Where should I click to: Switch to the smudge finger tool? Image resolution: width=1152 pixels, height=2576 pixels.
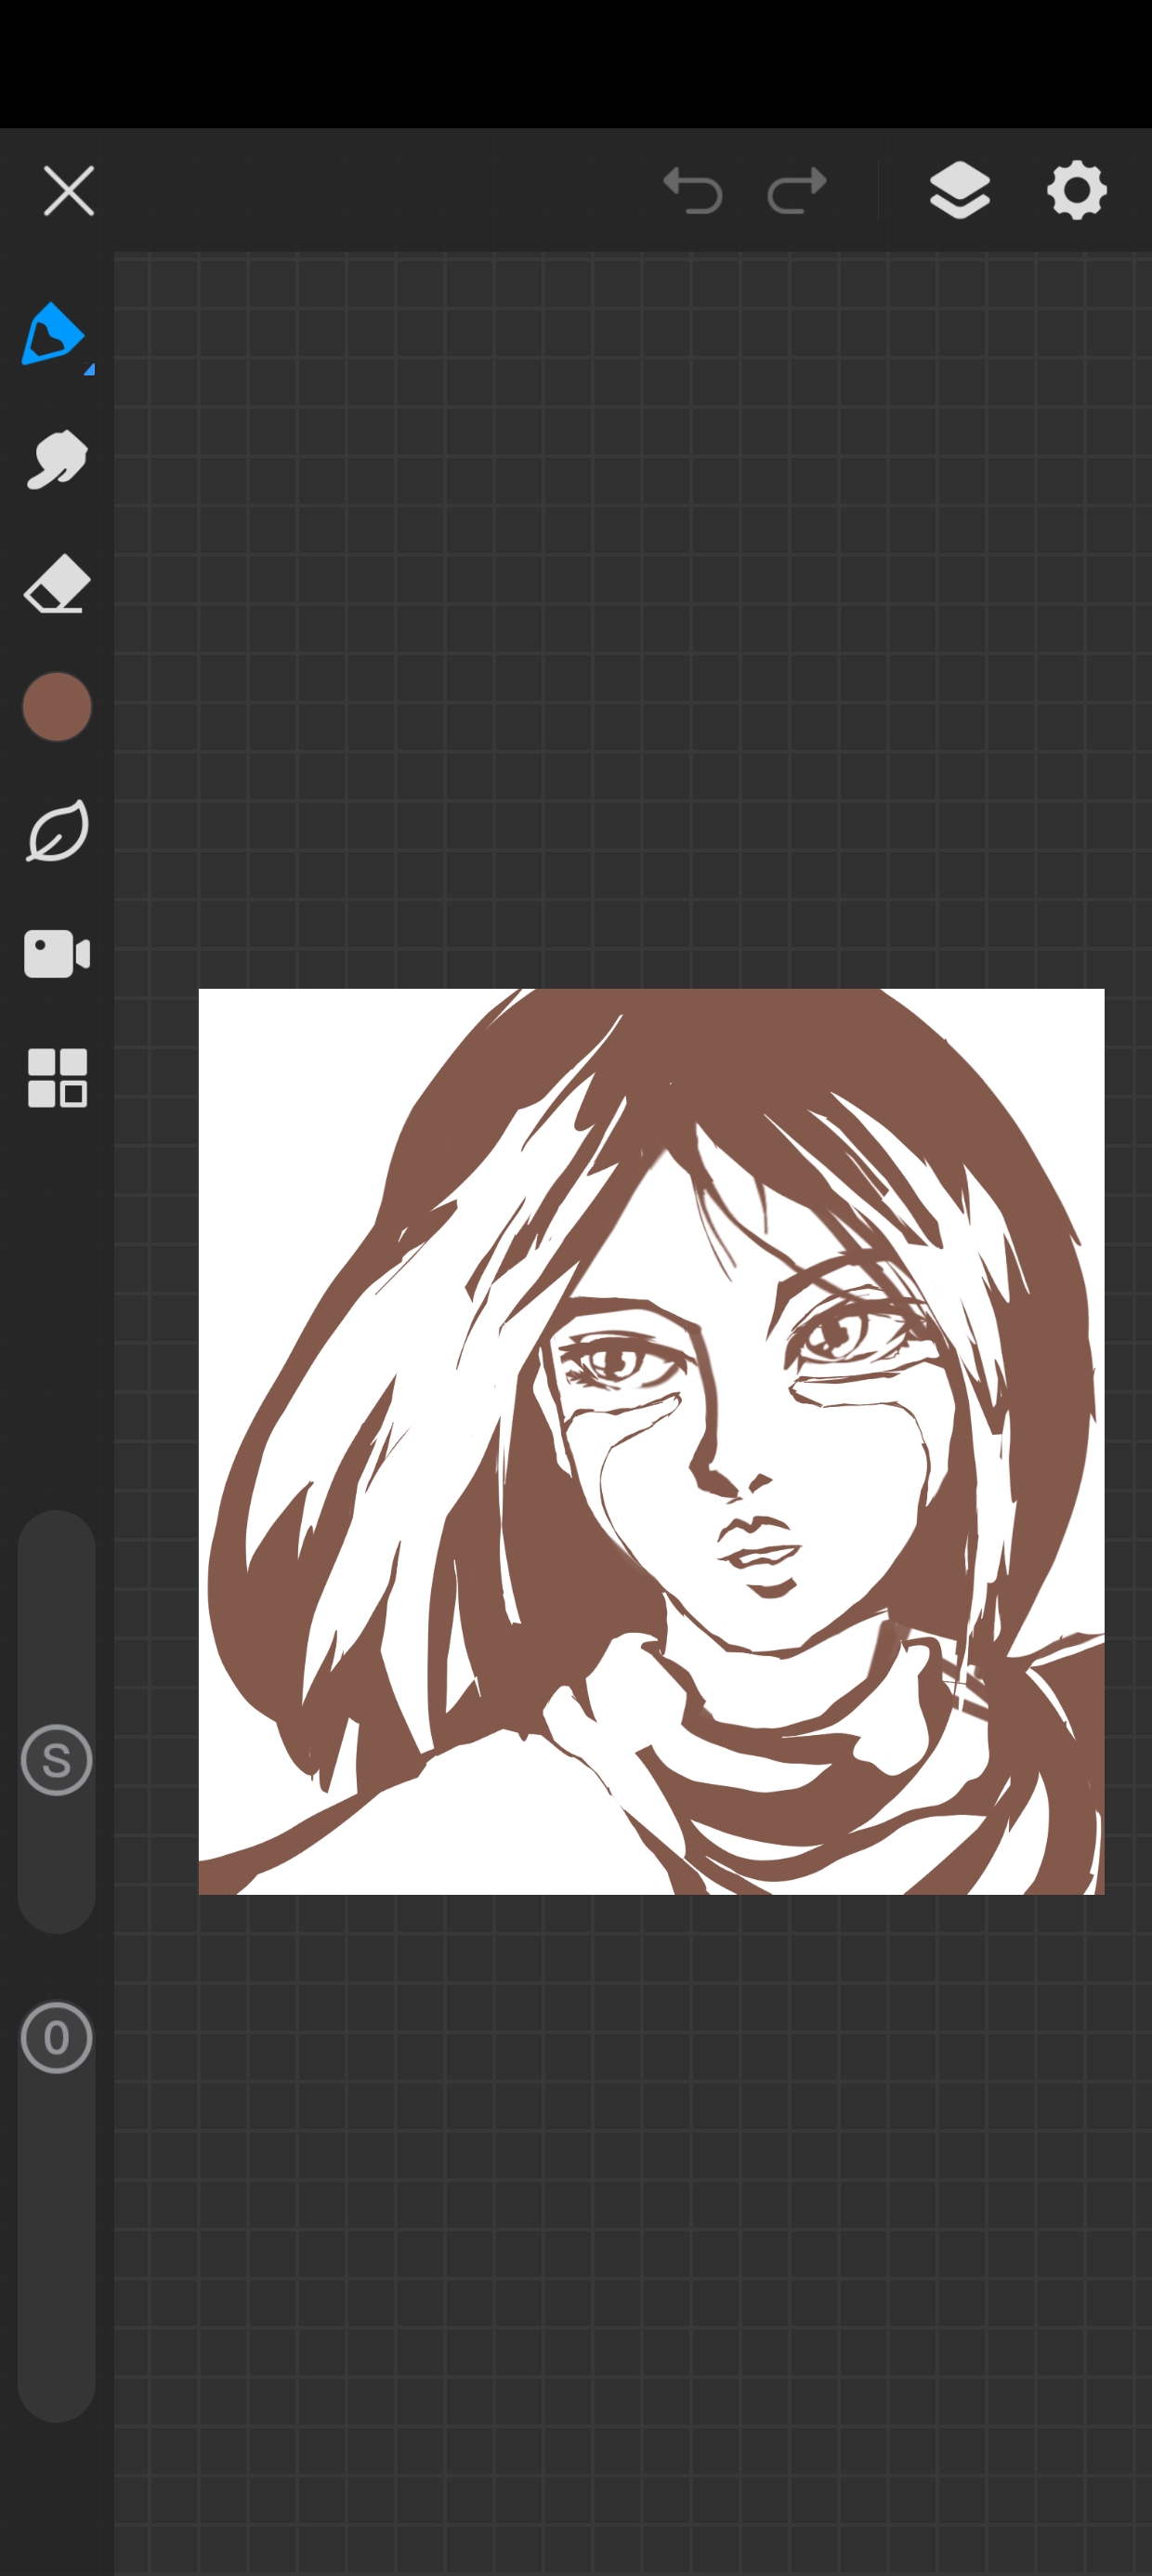[56, 459]
